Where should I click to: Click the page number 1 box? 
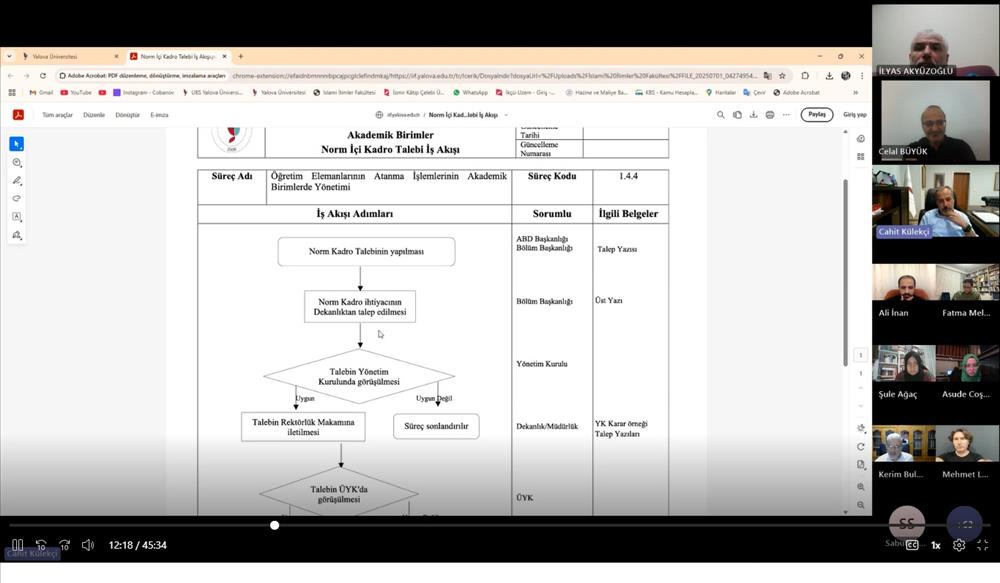point(860,355)
